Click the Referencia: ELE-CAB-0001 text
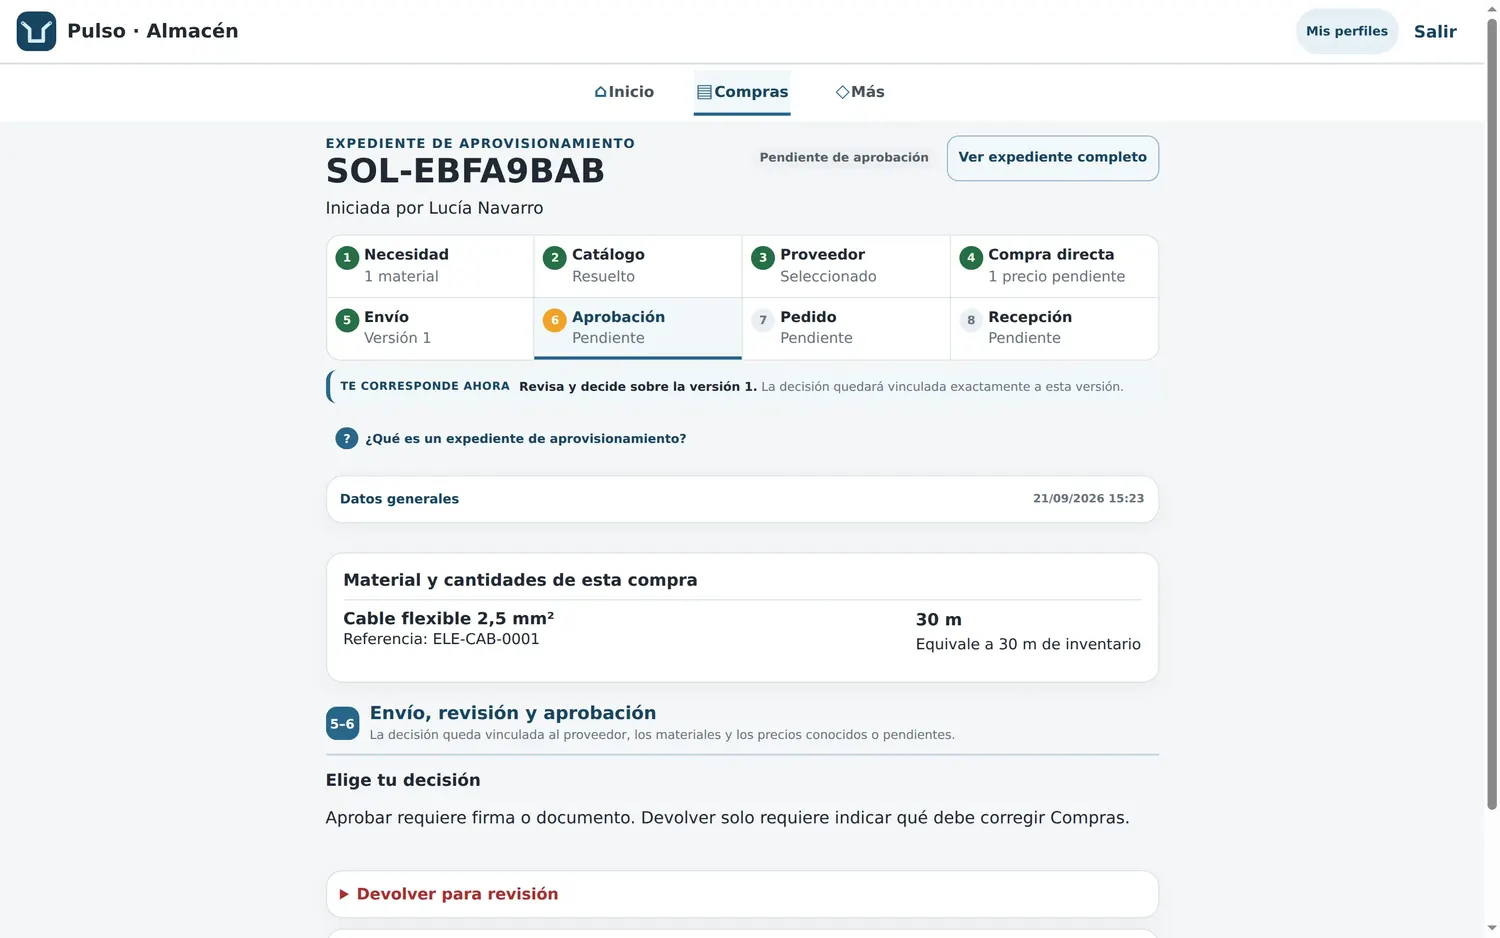Image resolution: width=1500 pixels, height=938 pixels. (441, 639)
